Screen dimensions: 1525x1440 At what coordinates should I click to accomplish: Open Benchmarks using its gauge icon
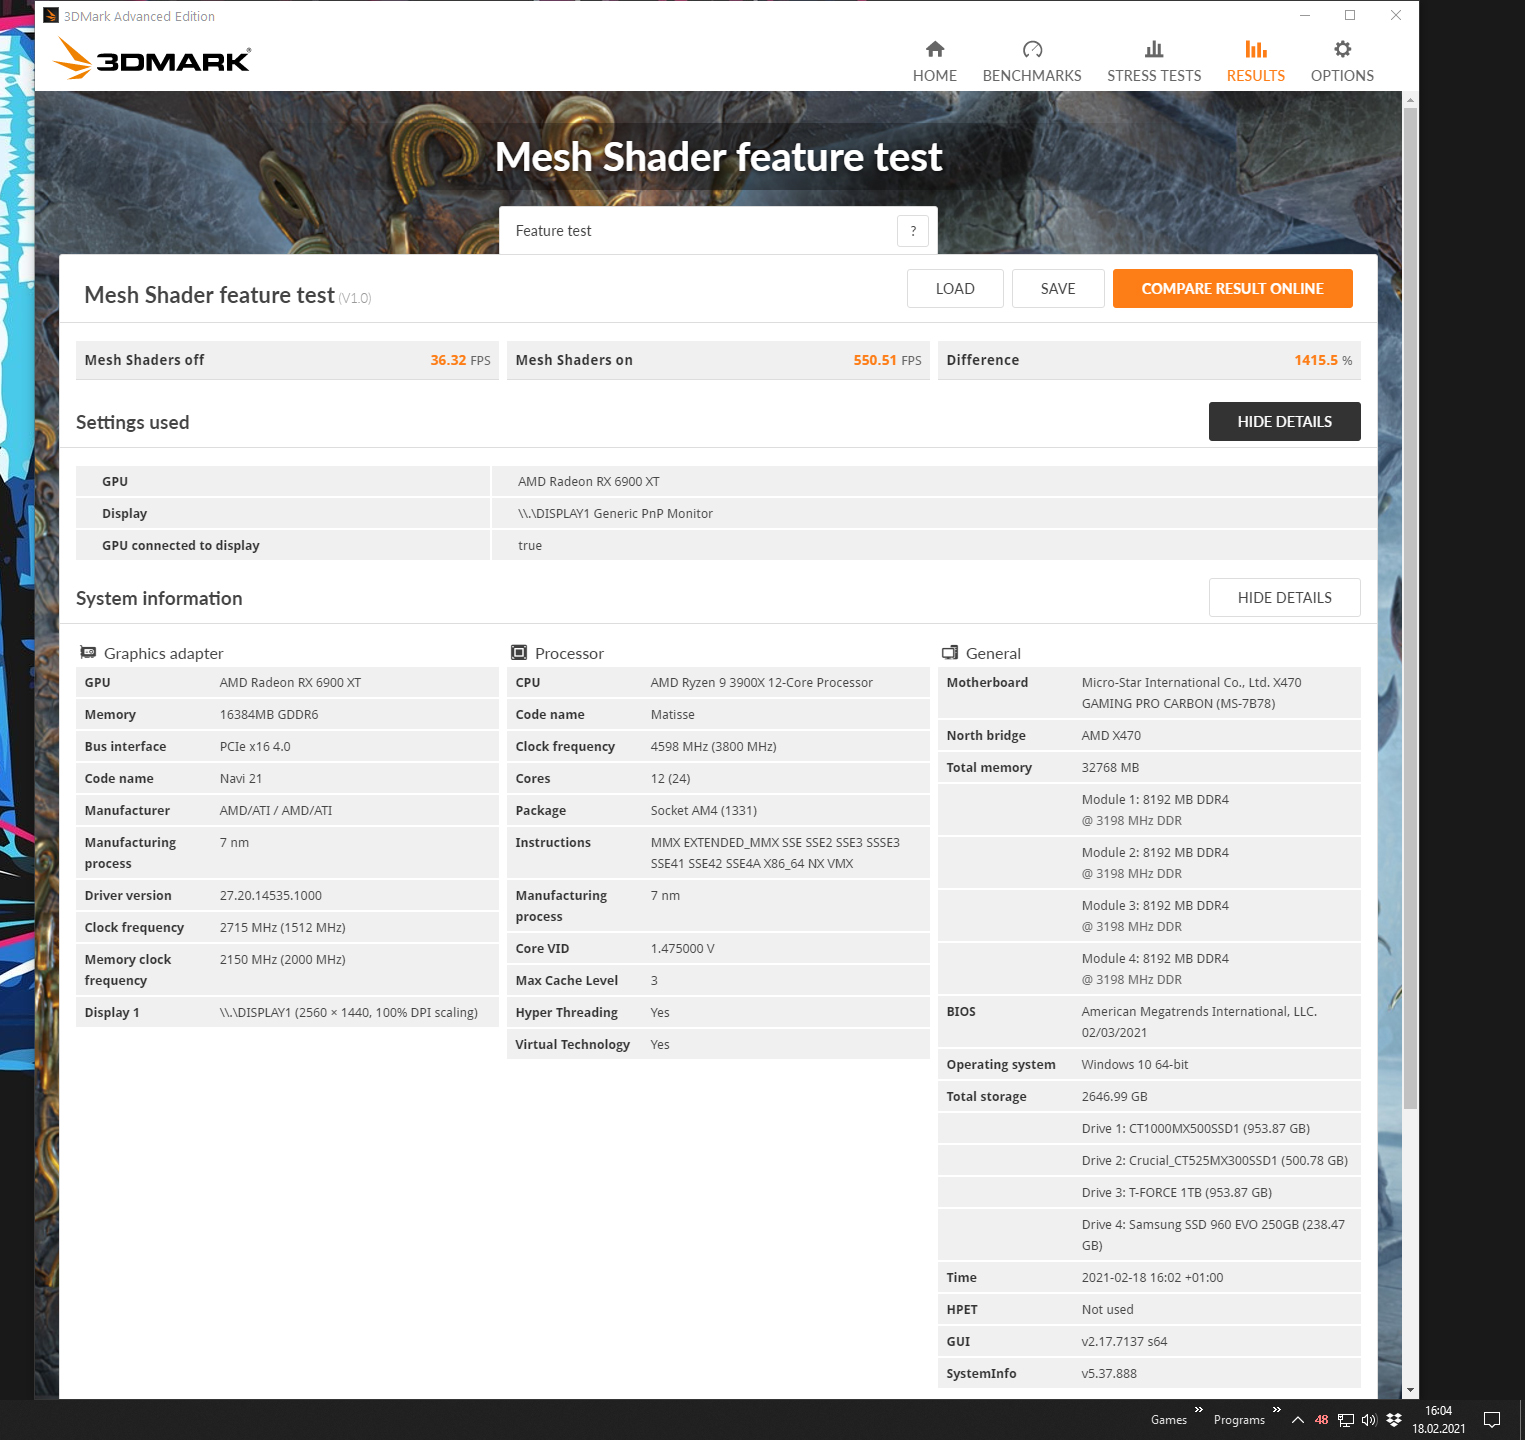pyautogui.click(x=1032, y=49)
